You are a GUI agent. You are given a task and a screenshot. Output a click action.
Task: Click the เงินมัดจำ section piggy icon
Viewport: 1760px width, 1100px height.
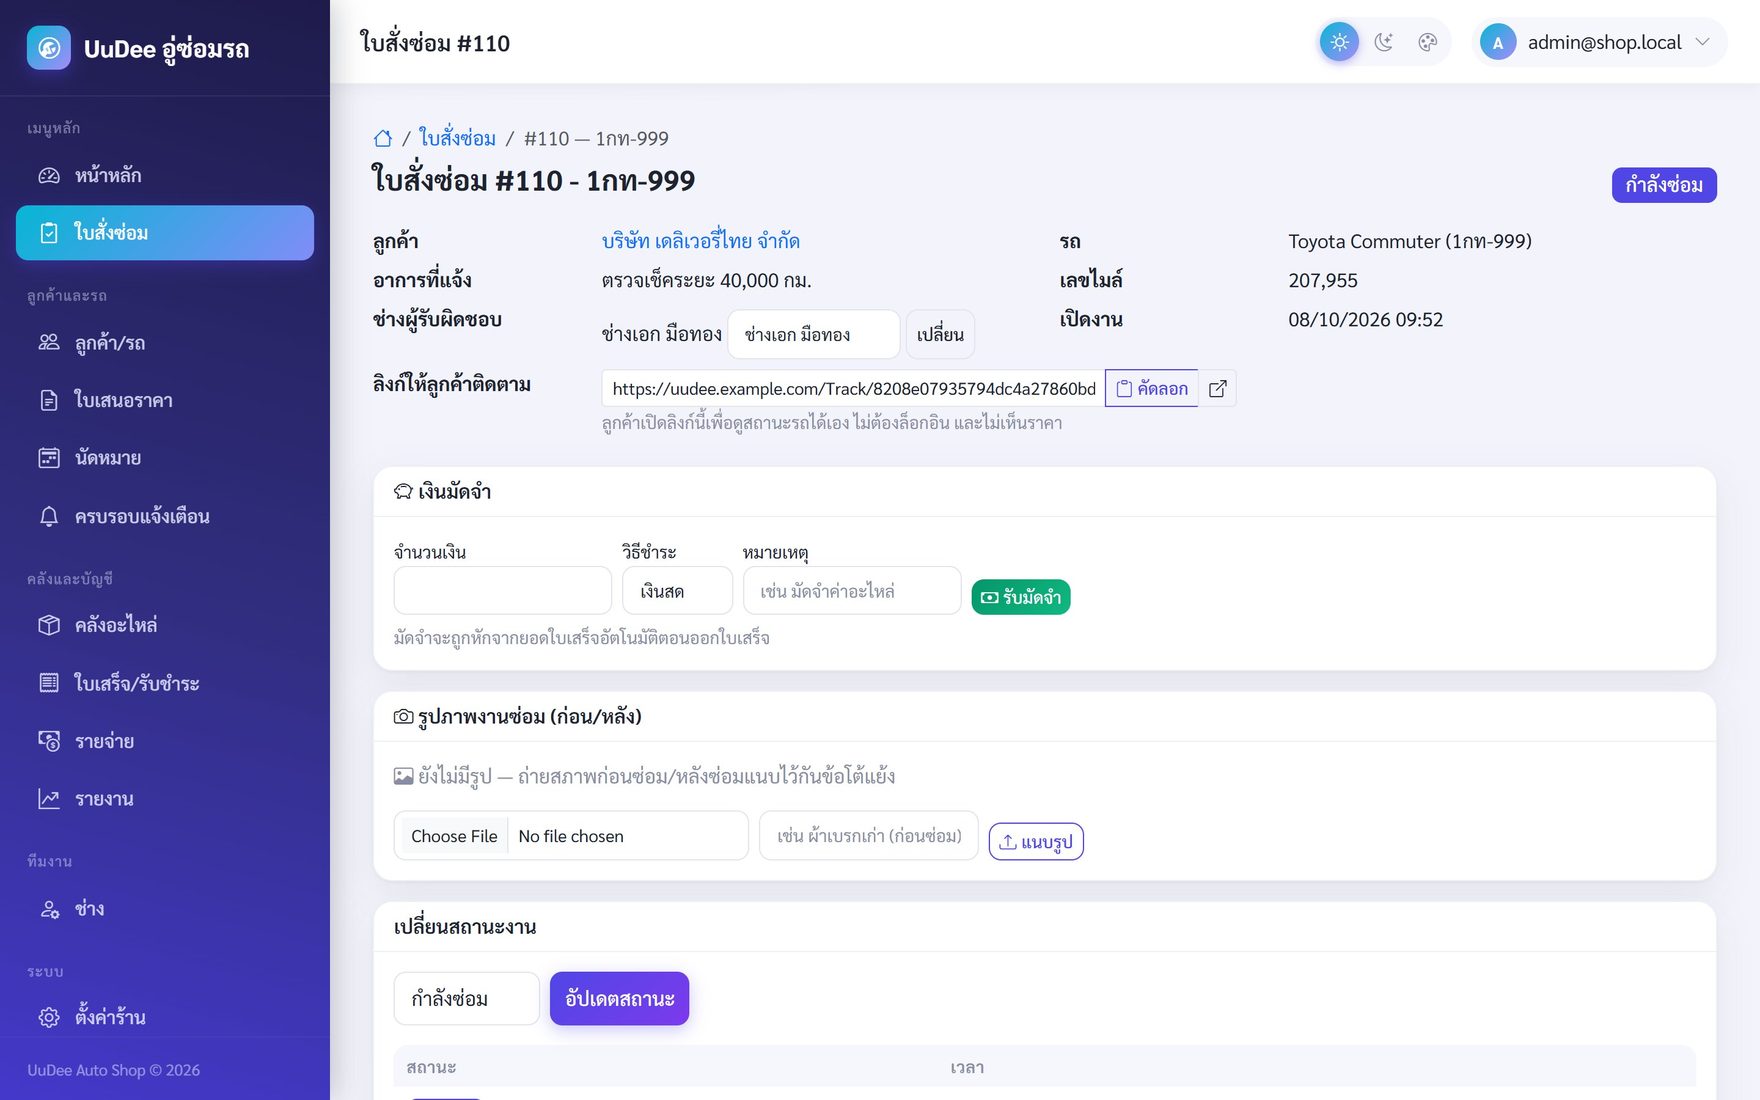point(403,492)
